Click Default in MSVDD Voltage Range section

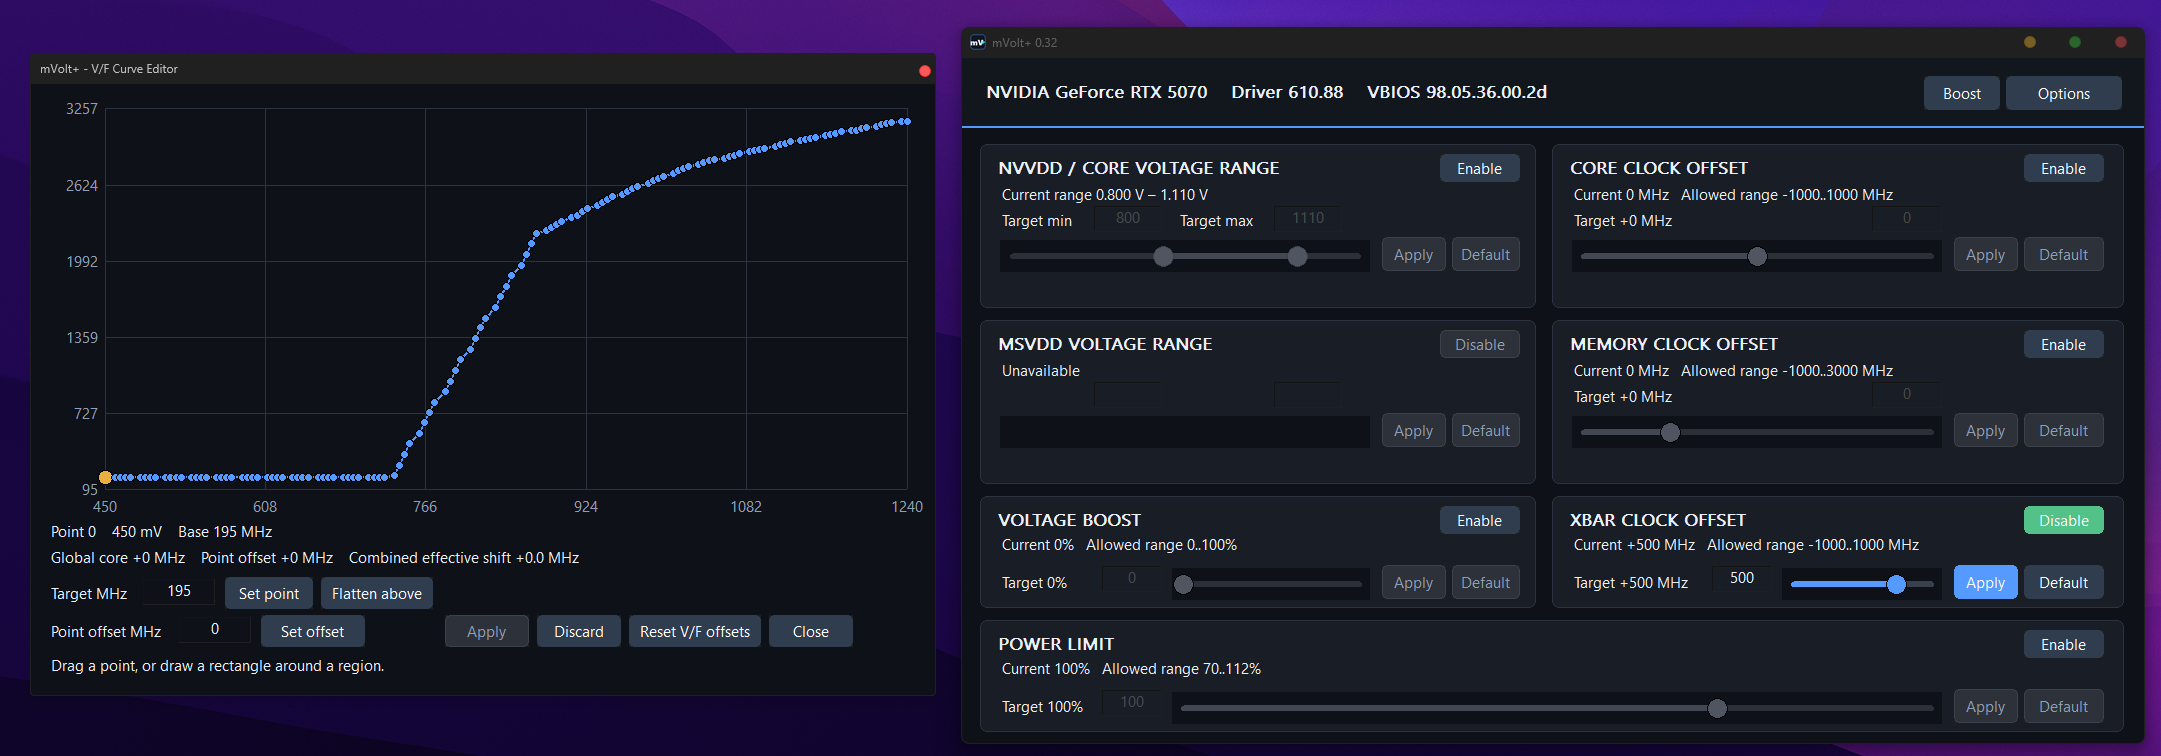coord(1486,430)
